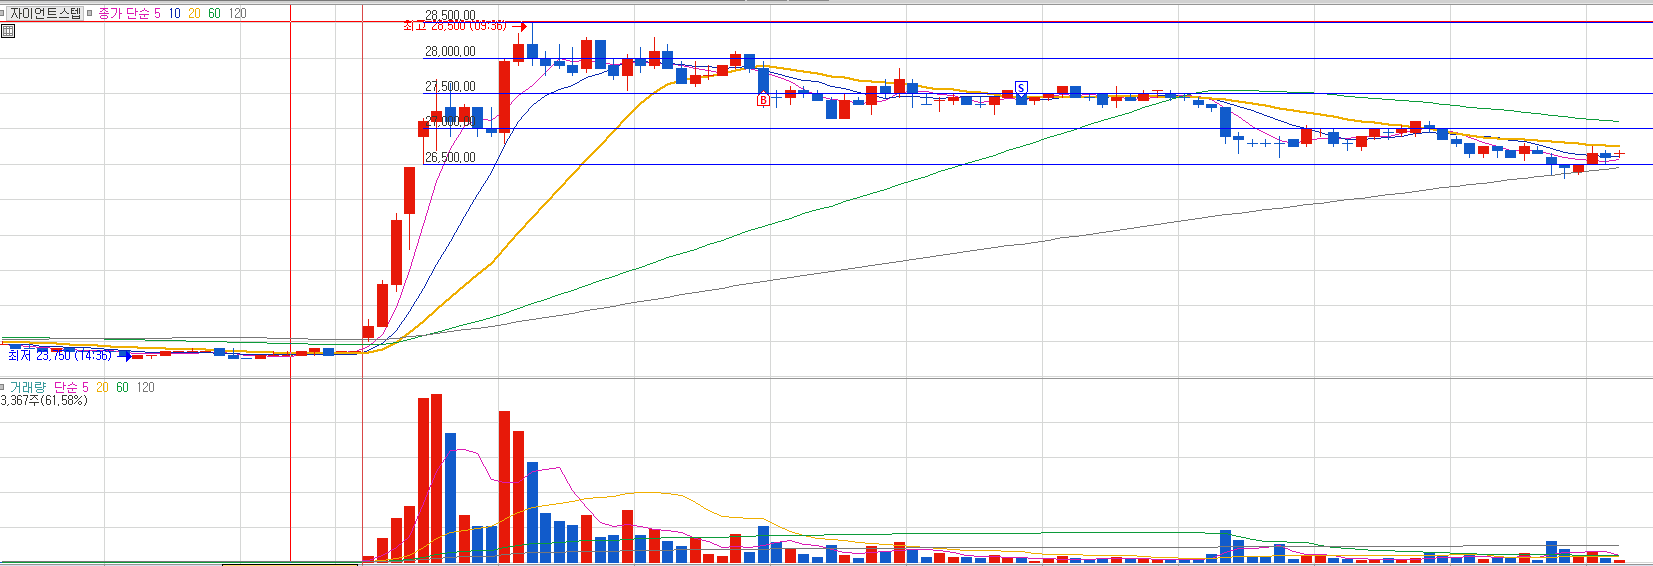This screenshot has height=566, width=1653.
Task: Click the small square before 종가 단순
Action: 90,13
